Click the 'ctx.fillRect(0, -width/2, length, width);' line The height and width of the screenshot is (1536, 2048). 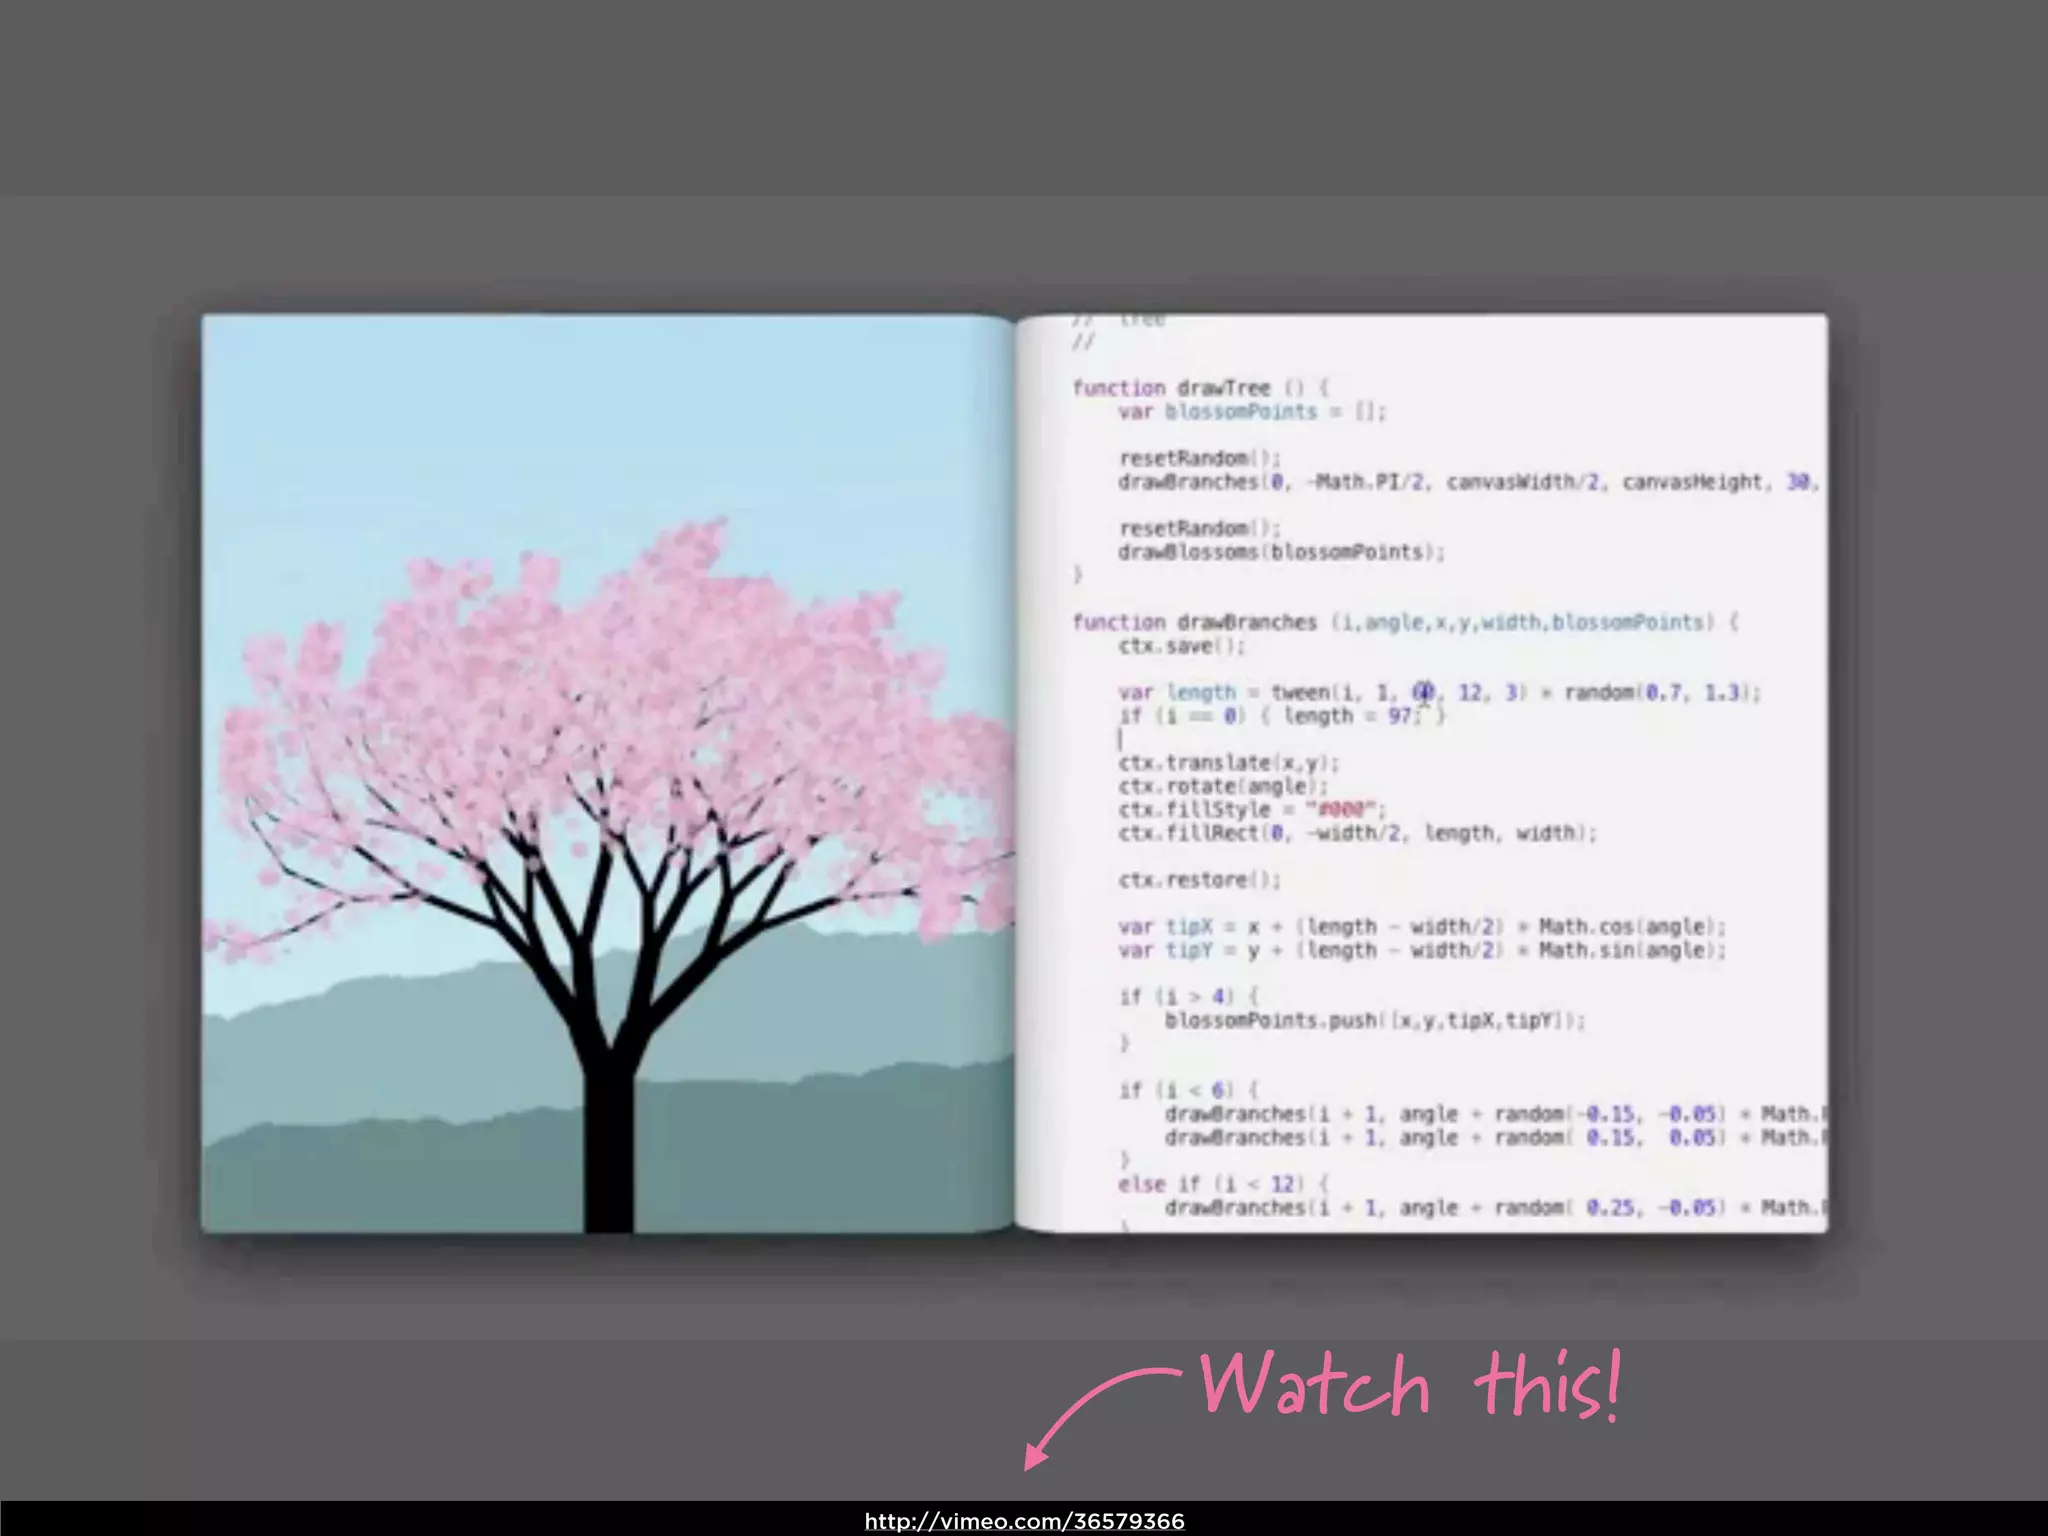(1358, 833)
